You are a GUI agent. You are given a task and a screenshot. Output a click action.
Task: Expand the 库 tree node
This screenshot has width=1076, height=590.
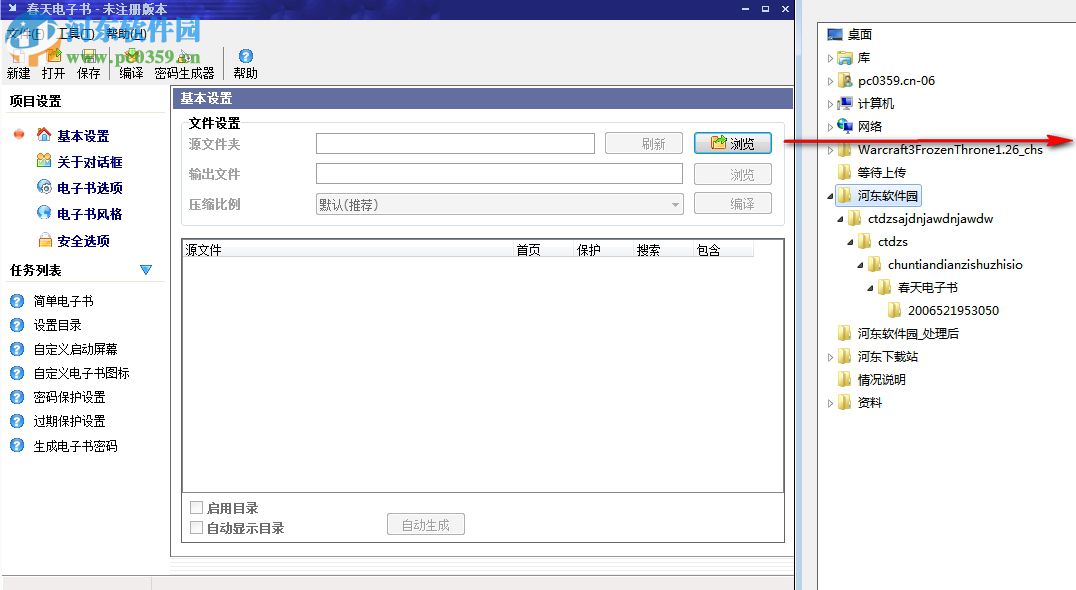(x=830, y=58)
